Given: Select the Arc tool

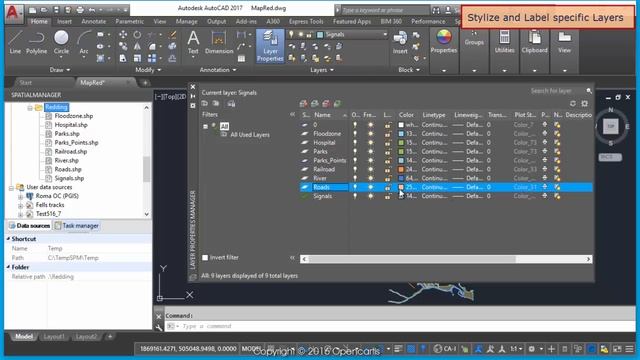Looking at the screenshot, I should click(x=84, y=42).
